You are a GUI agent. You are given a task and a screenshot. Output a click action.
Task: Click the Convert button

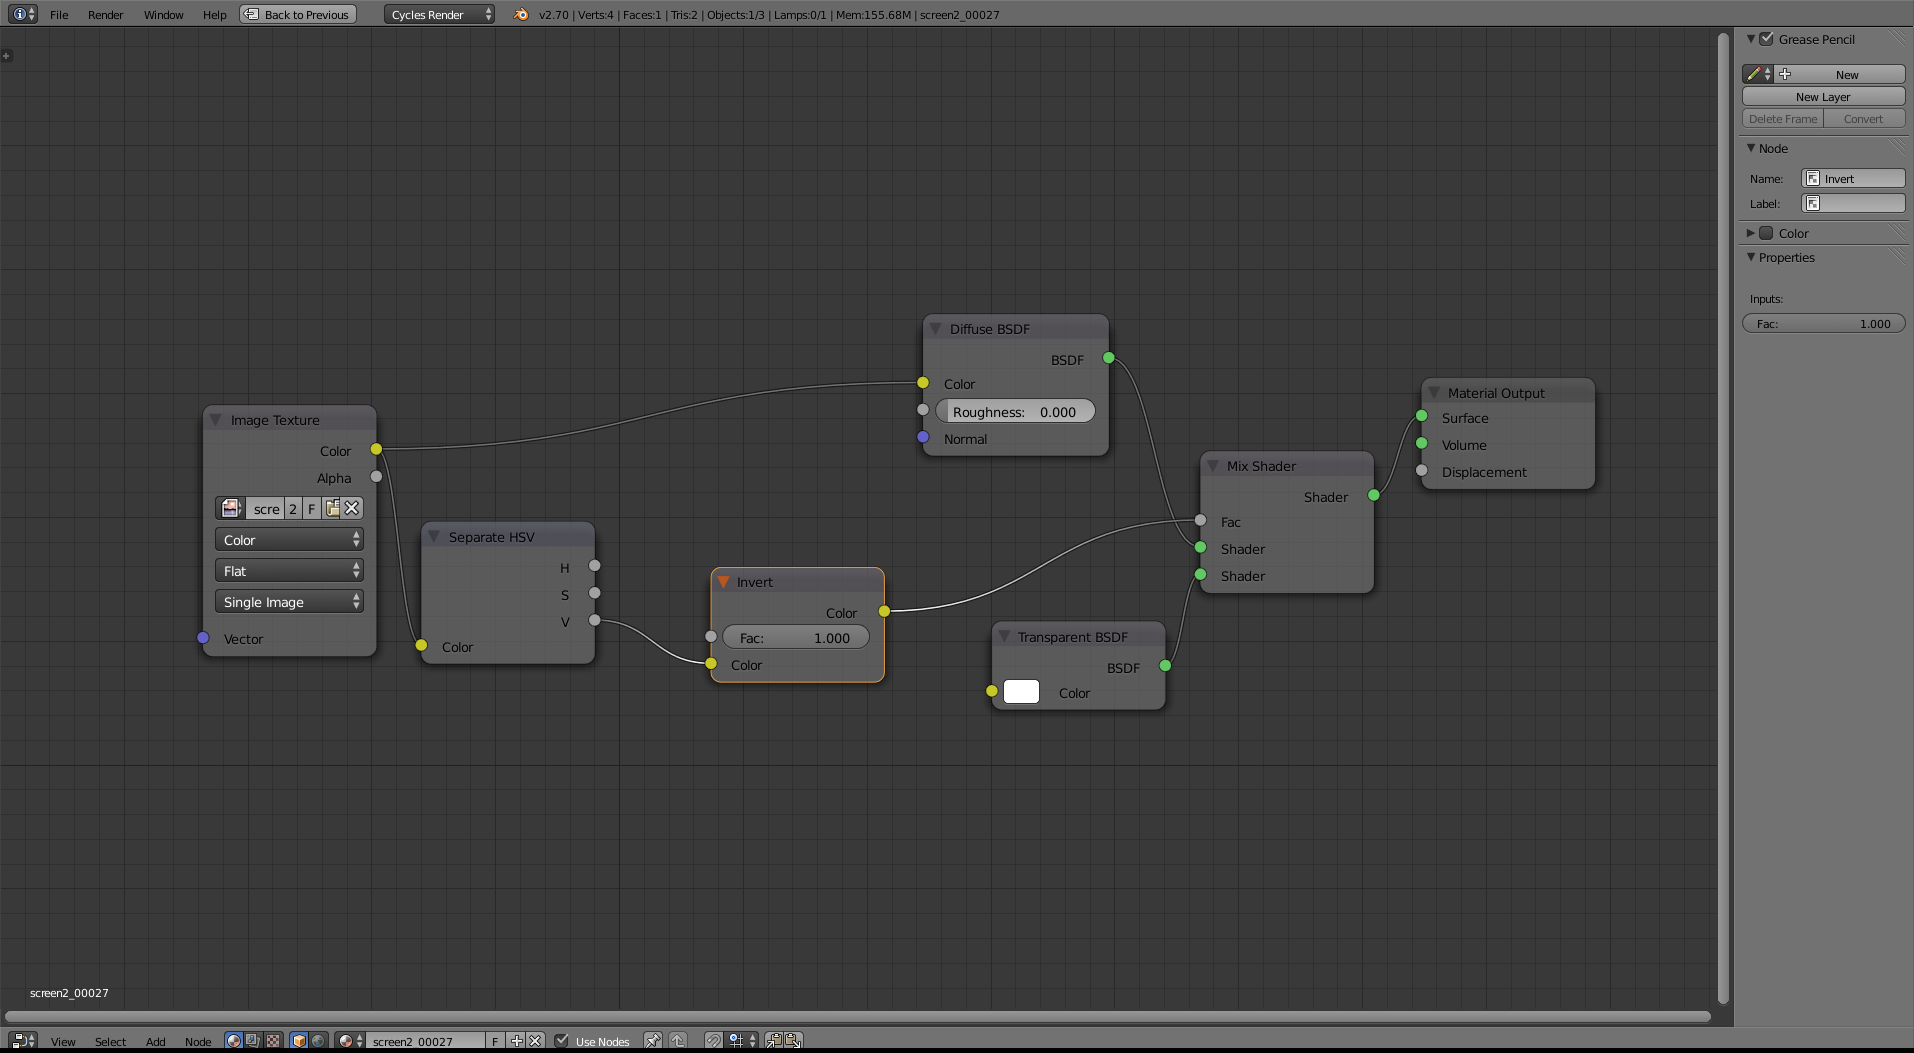click(1864, 118)
